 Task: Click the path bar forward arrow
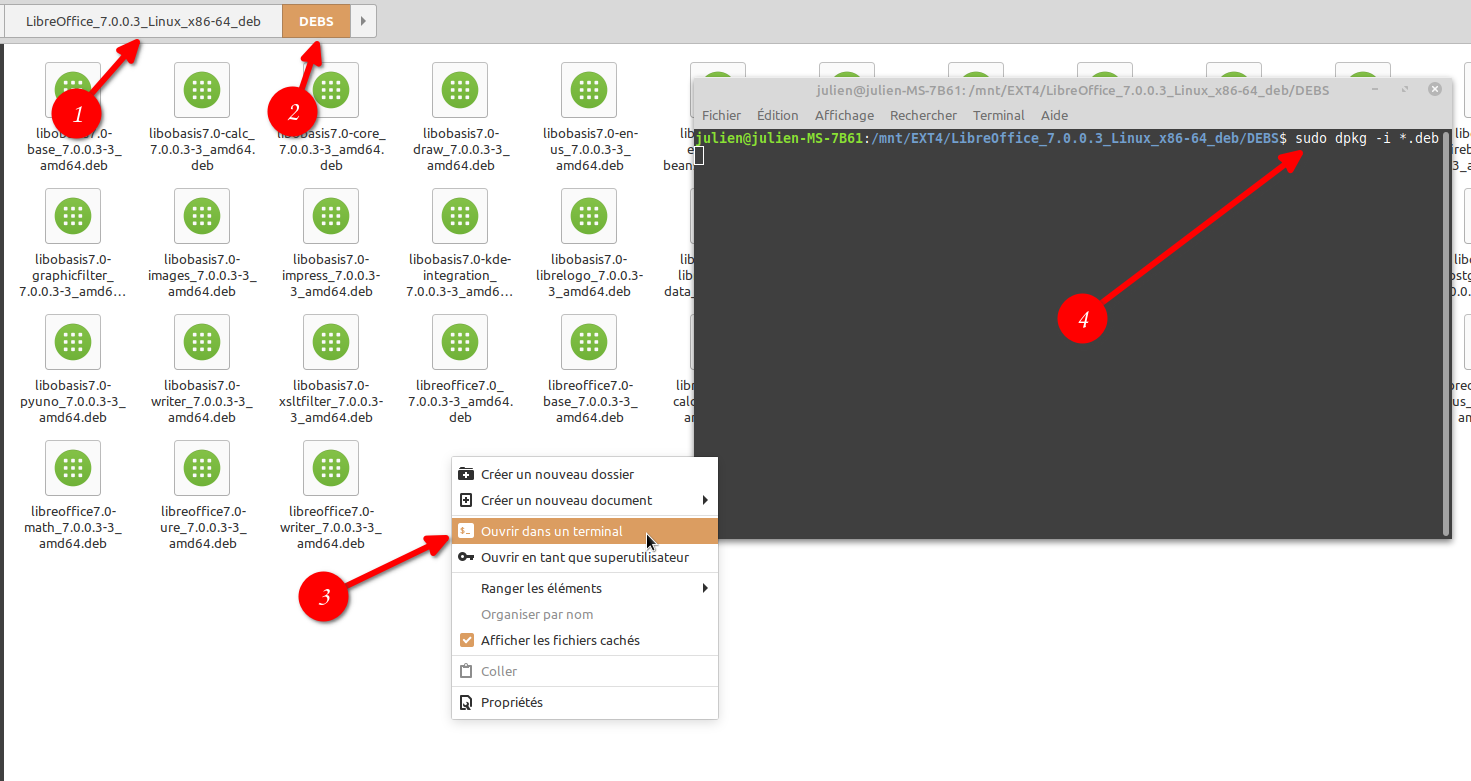coord(363,21)
